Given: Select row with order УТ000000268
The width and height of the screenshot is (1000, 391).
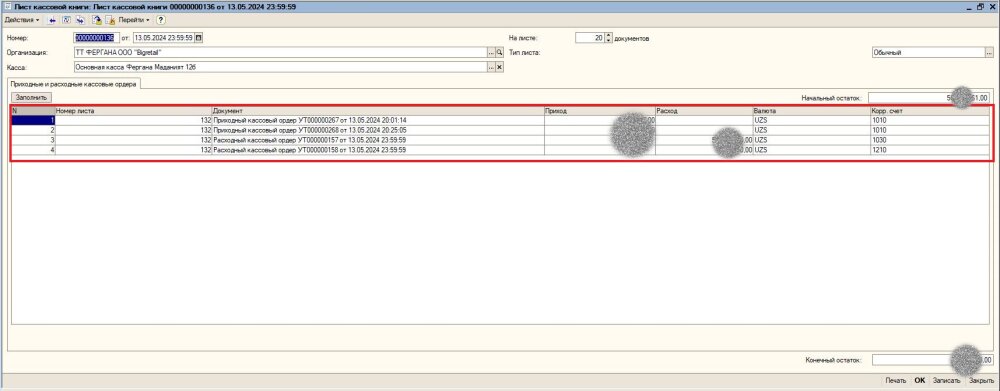Looking at the screenshot, I should pyautogui.click(x=501, y=130).
